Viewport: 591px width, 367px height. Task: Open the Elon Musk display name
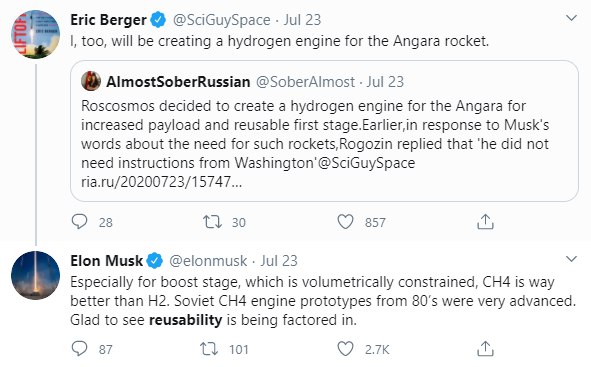[x=107, y=261]
